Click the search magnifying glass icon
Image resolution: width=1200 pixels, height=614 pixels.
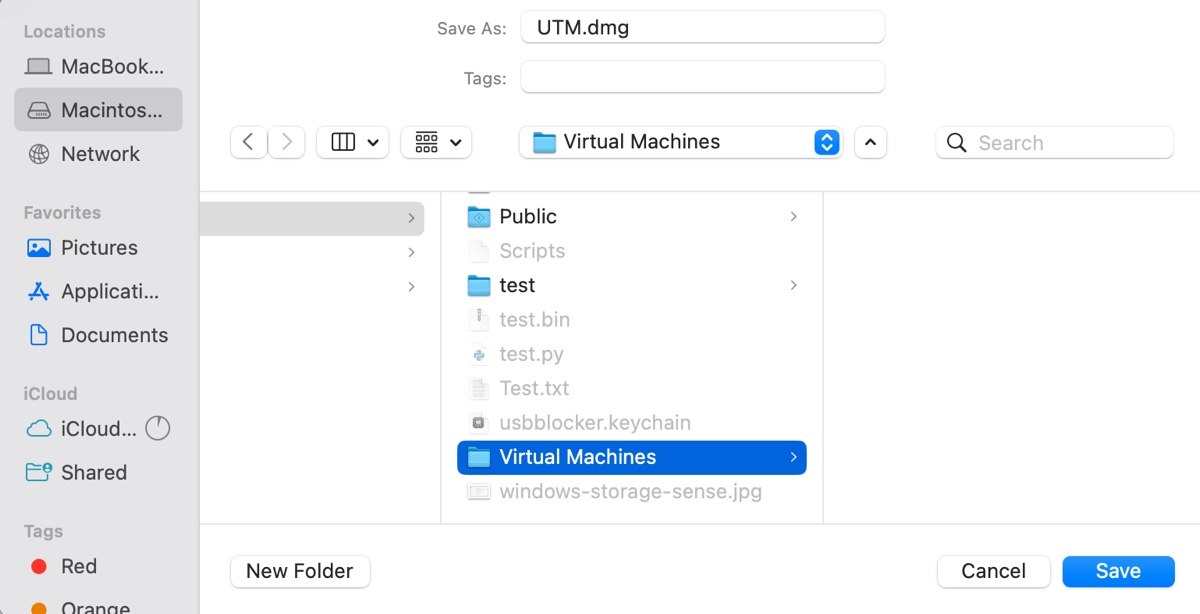pos(956,143)
